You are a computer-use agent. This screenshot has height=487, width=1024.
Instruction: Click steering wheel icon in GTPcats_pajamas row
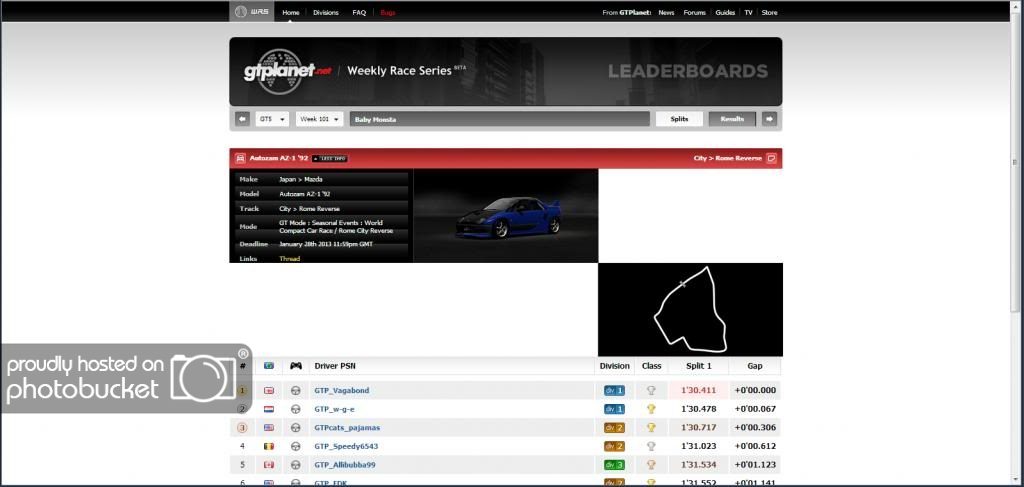click(x=296, y=428)
